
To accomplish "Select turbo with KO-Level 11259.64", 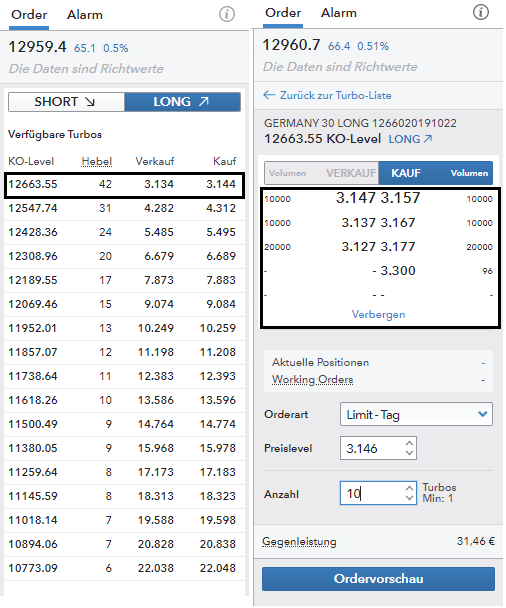I will click(x=124, y=473).
